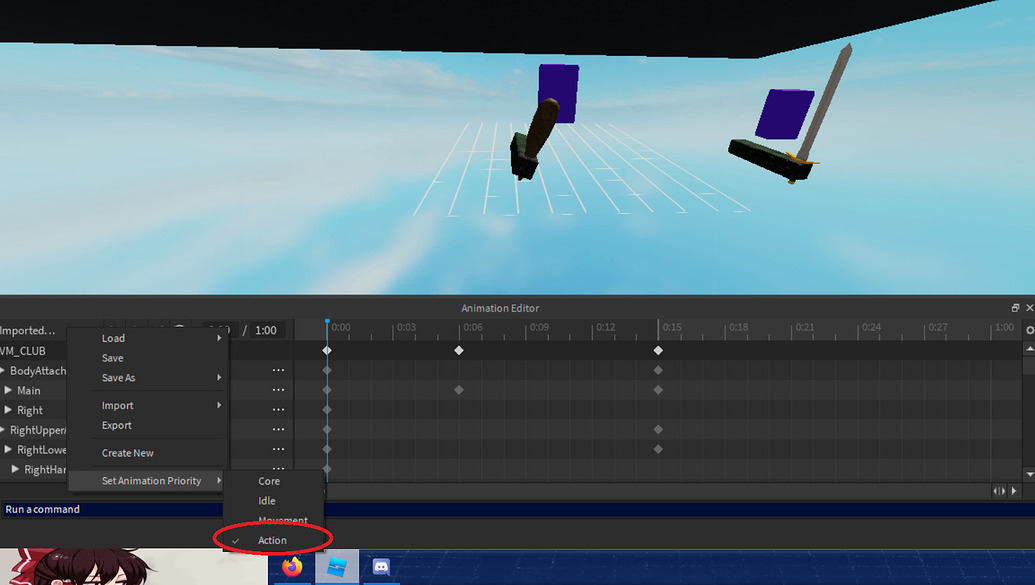The height and width of the screenshot is (585, 1035).
Task: Select the Right track label
Action: 30,410
